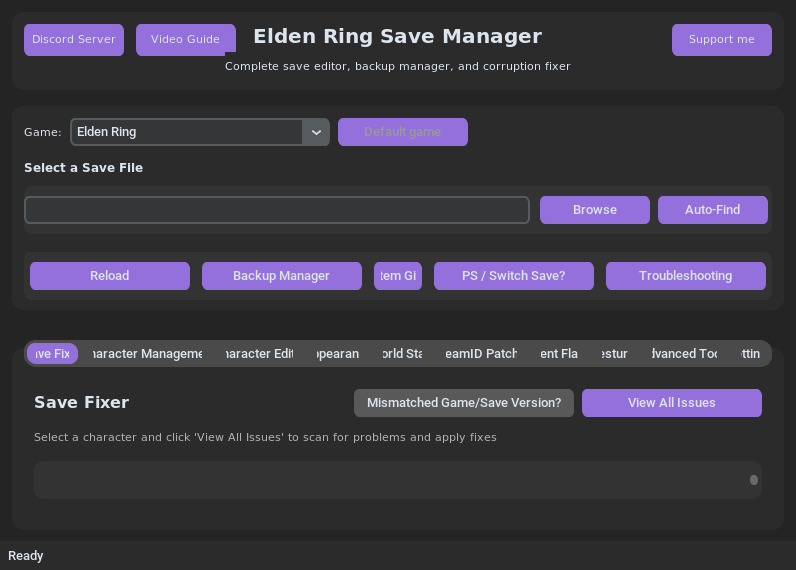The width and height of the screenshot is (796, 570).
Task: Click the Auto-Find button
Action: [x=712, y=210]
